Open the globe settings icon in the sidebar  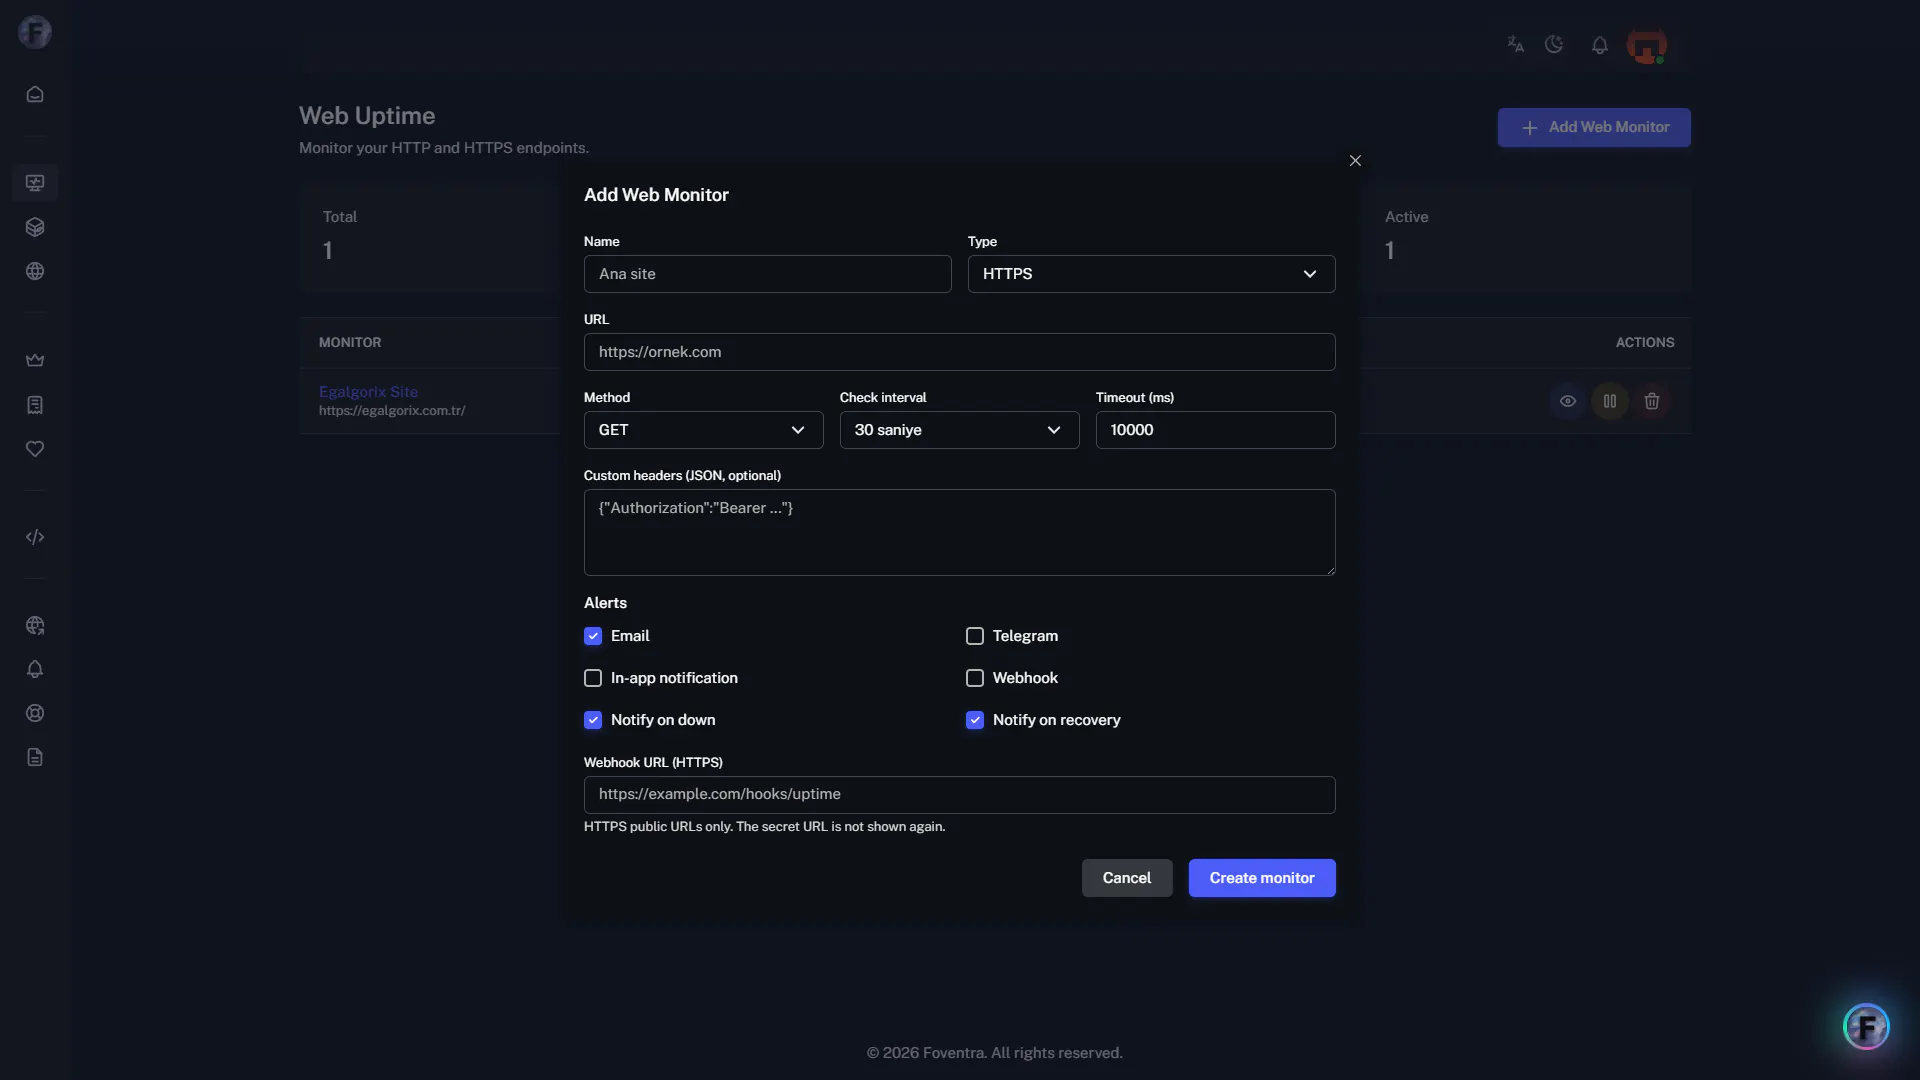(x=35, y=625)
